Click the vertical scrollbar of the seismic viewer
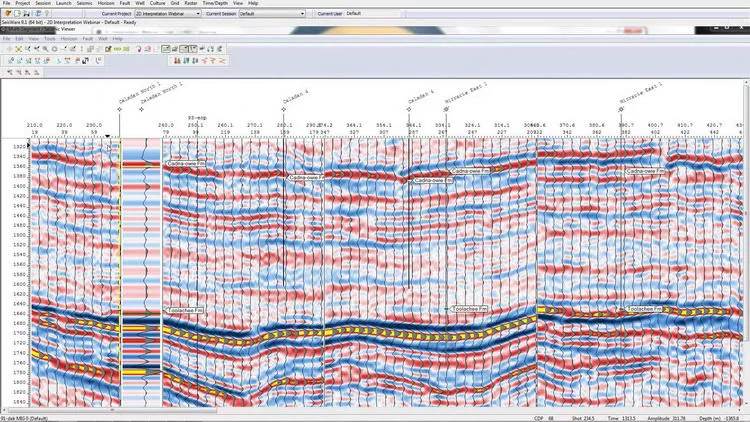Image resolution: width=750 pixels, height=422 pixels. point(747,244)
